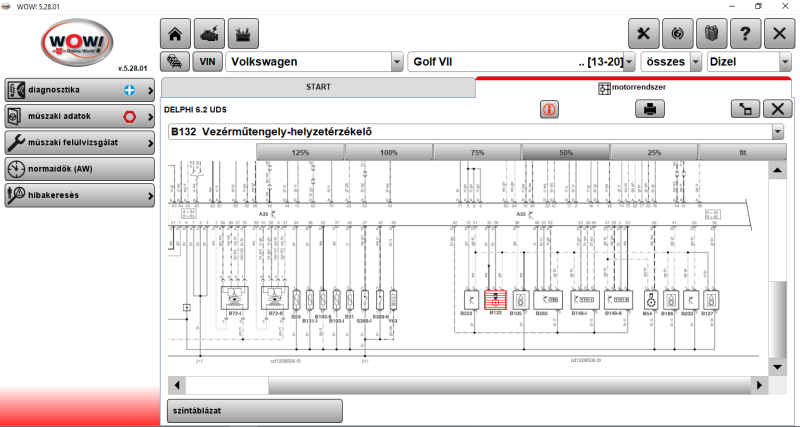
Task: Open műszaki felülvizsgálat menu
Action: click(80, 143)
